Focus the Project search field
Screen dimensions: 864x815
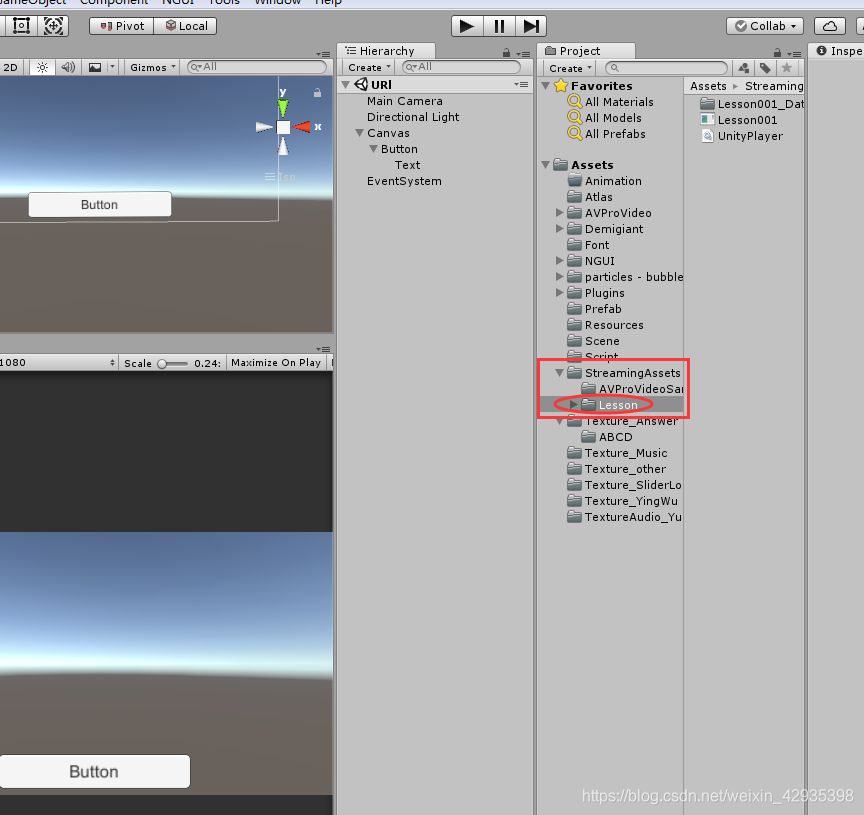[x=666, y=68]
